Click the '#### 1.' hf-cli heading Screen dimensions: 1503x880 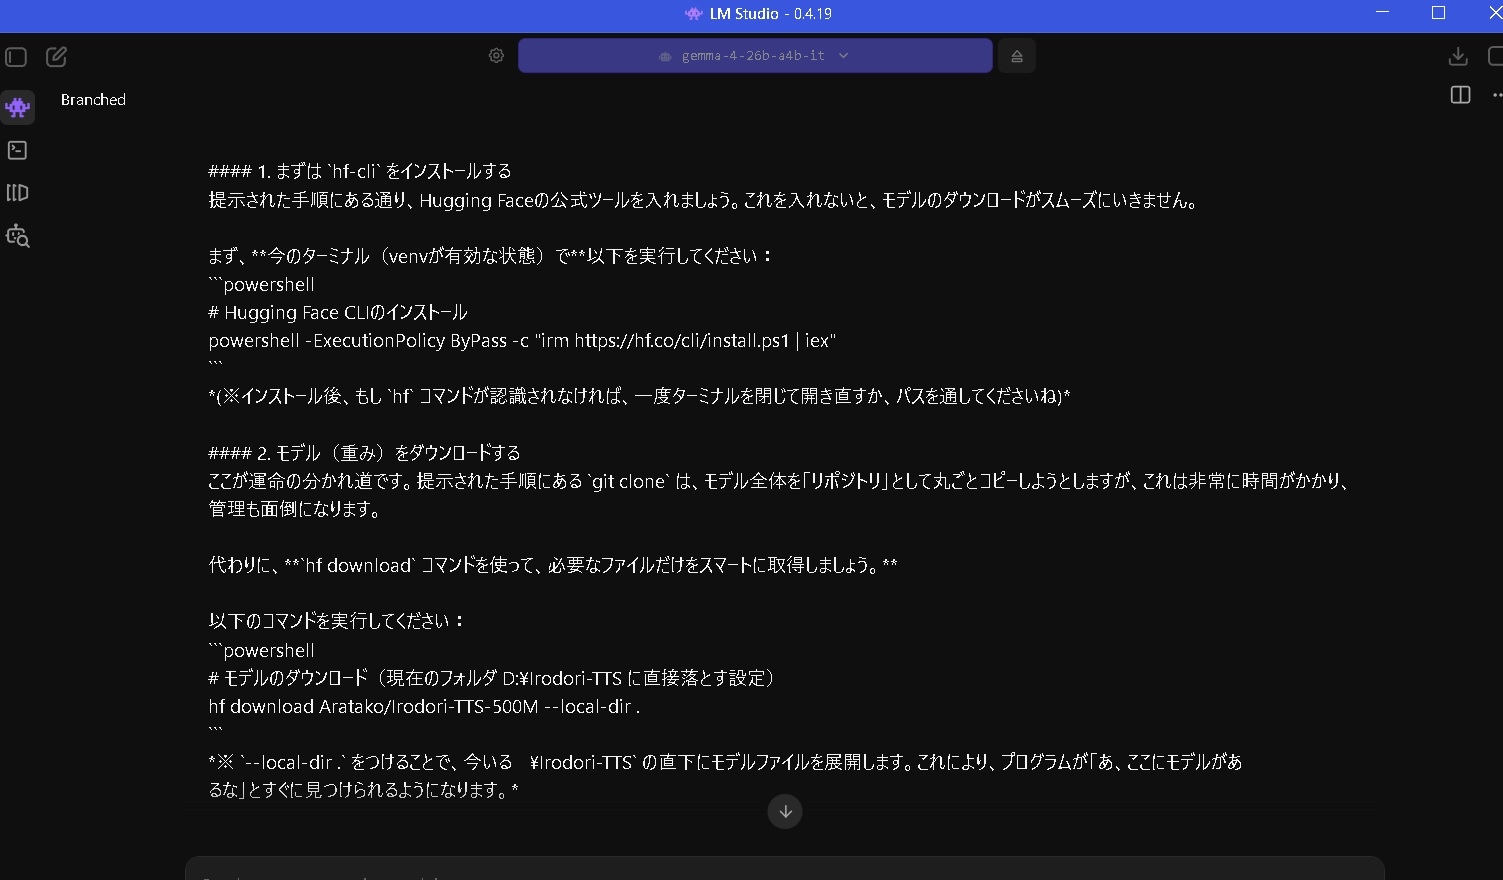pos(360,171)
